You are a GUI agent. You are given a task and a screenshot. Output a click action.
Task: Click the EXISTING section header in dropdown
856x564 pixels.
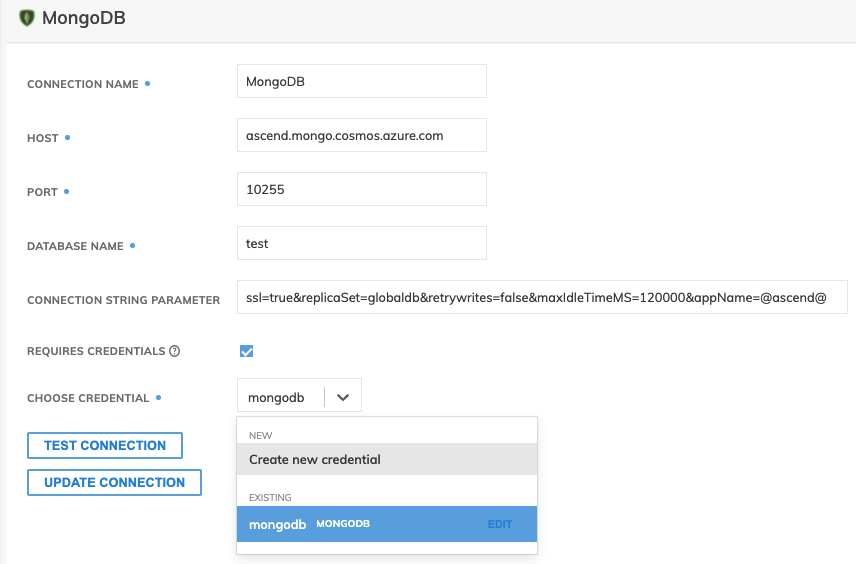(x=270, y=497)
